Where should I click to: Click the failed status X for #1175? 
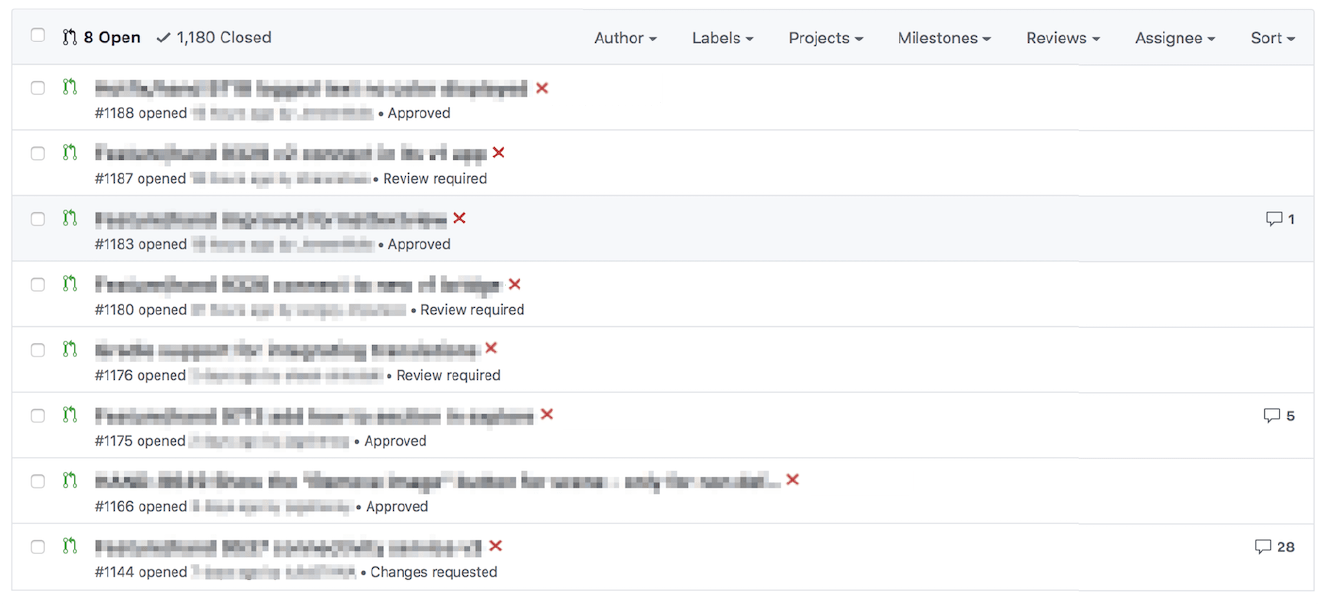pos(547,414)
